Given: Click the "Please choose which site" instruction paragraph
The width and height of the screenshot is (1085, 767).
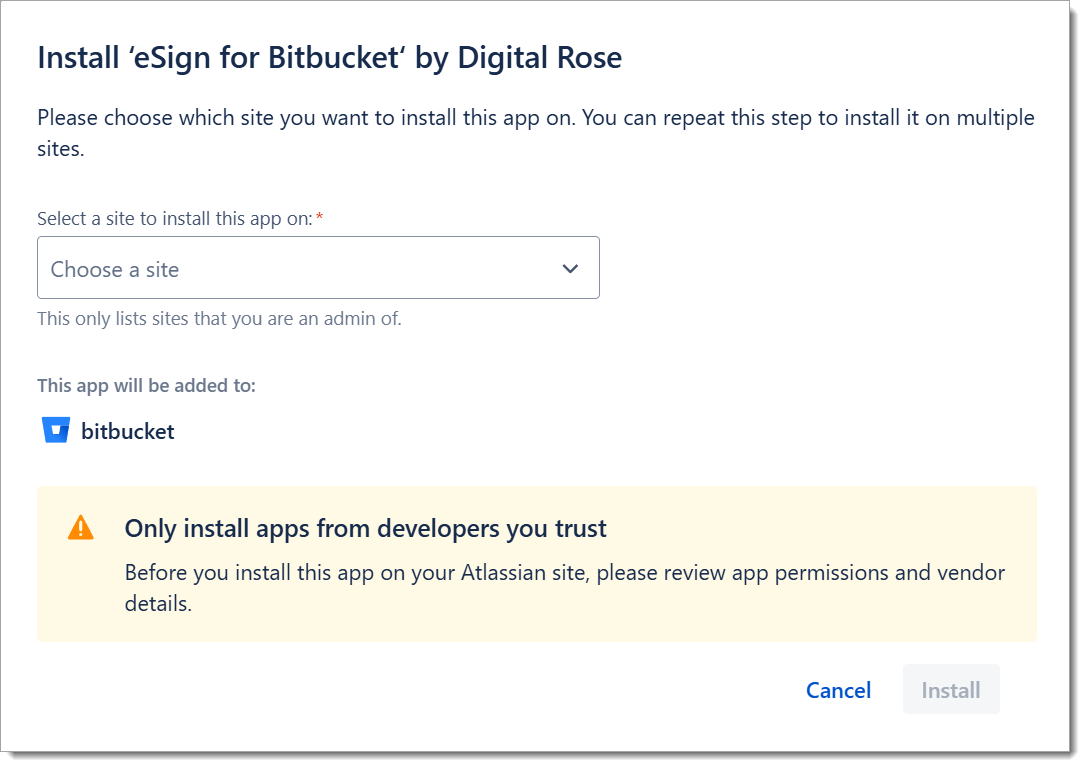Looking at the screenshot, I should [535, 118].
